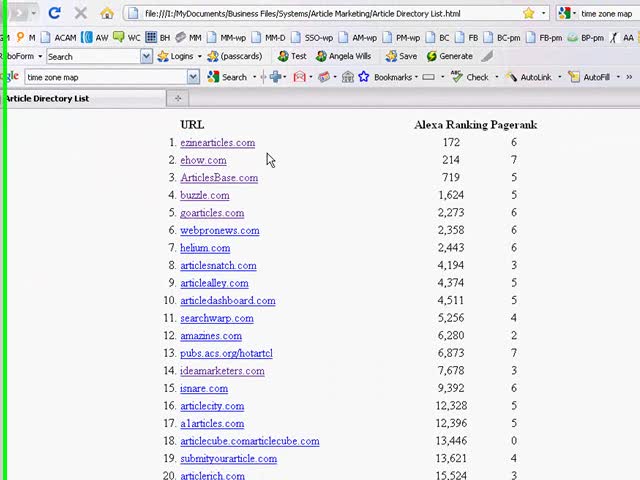
Task: Open the articledashboard.com link
Action: (228, 300)
